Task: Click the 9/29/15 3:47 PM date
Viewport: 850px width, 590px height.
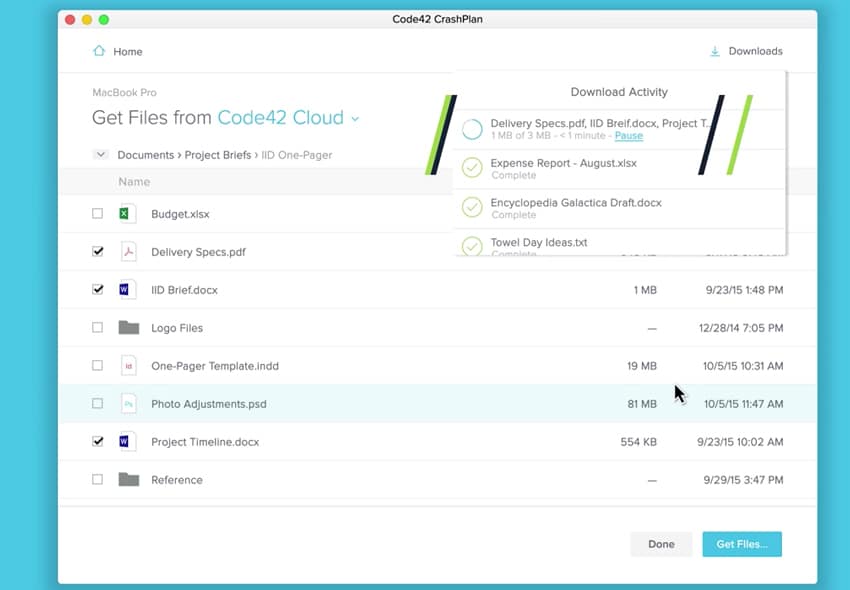Action: pos(743,480)
